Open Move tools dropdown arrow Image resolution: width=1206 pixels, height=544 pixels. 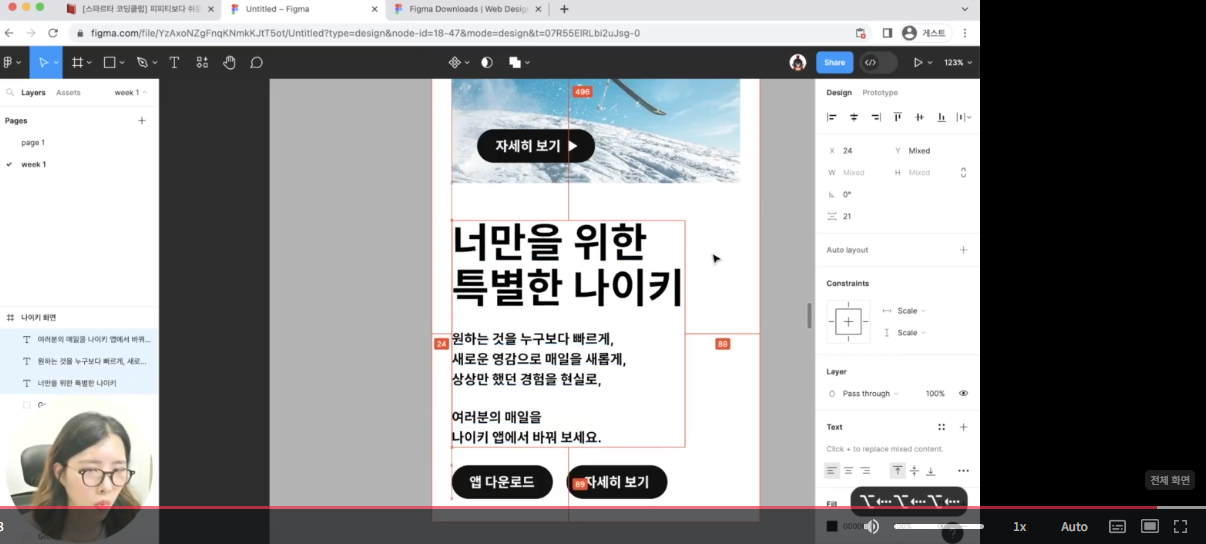pos(56,62)
